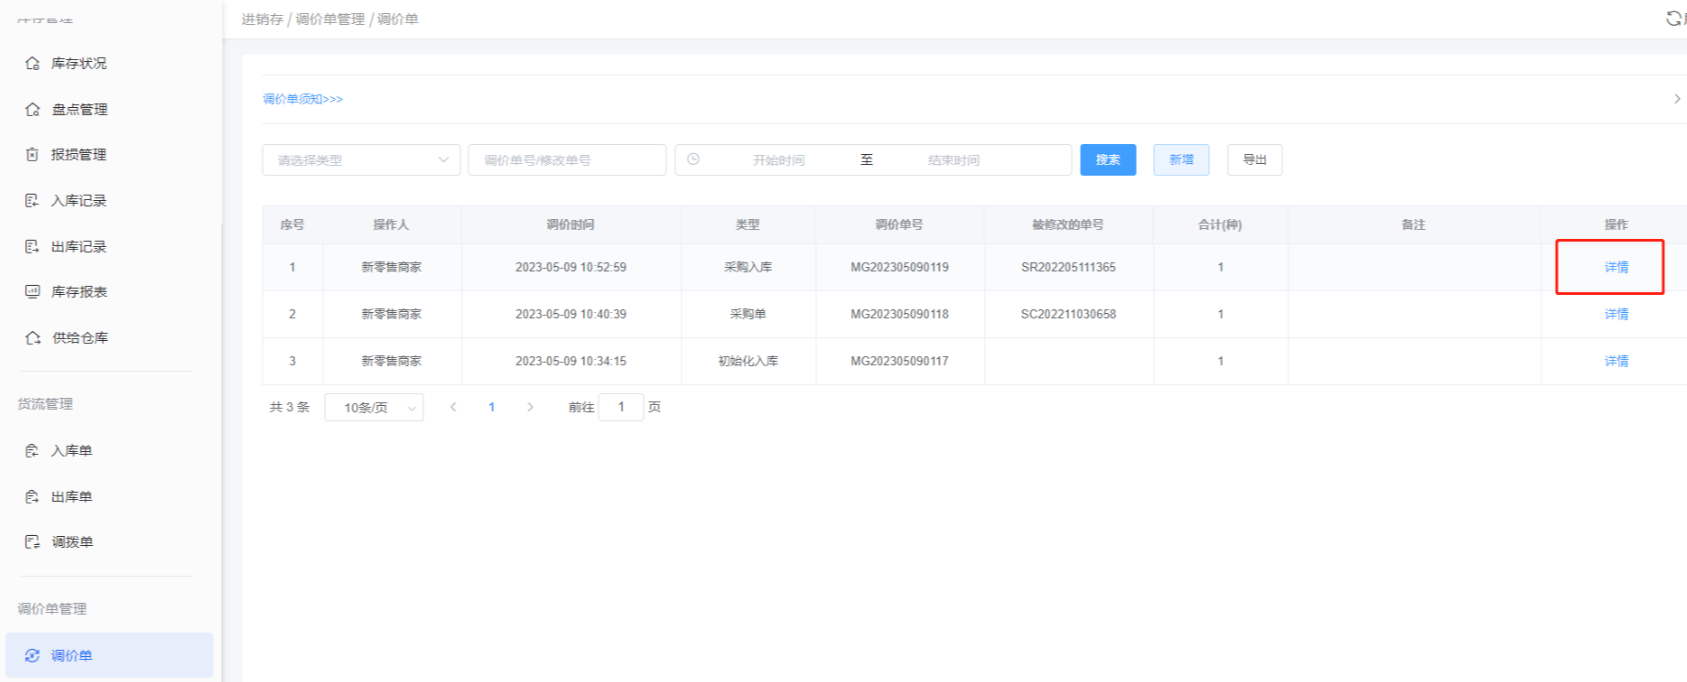Open the 入库单 menu item

(71, 451)
